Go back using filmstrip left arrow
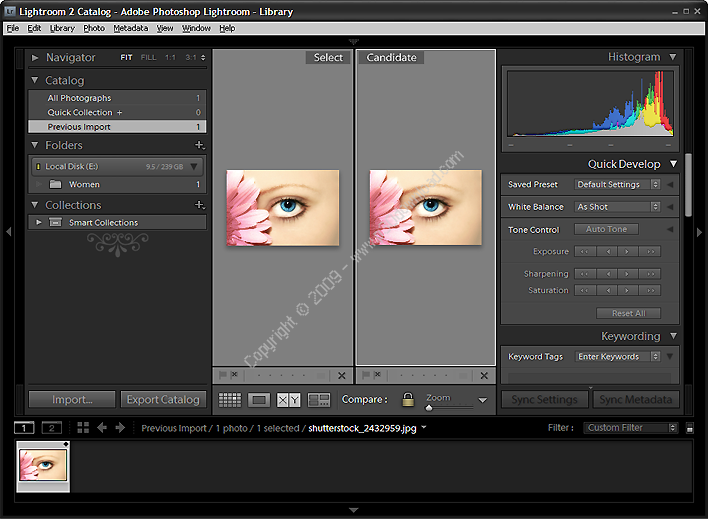This screenshot has height=519, width=708. [102, 428]
